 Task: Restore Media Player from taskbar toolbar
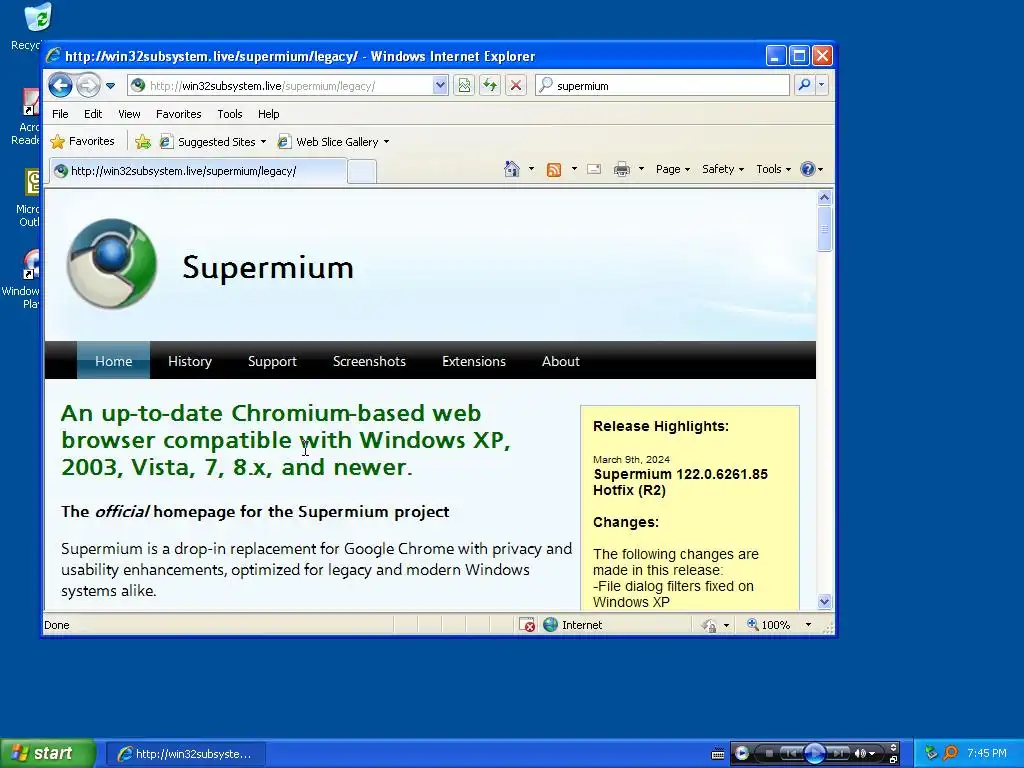pyautogui.click(x=893, y=759)
